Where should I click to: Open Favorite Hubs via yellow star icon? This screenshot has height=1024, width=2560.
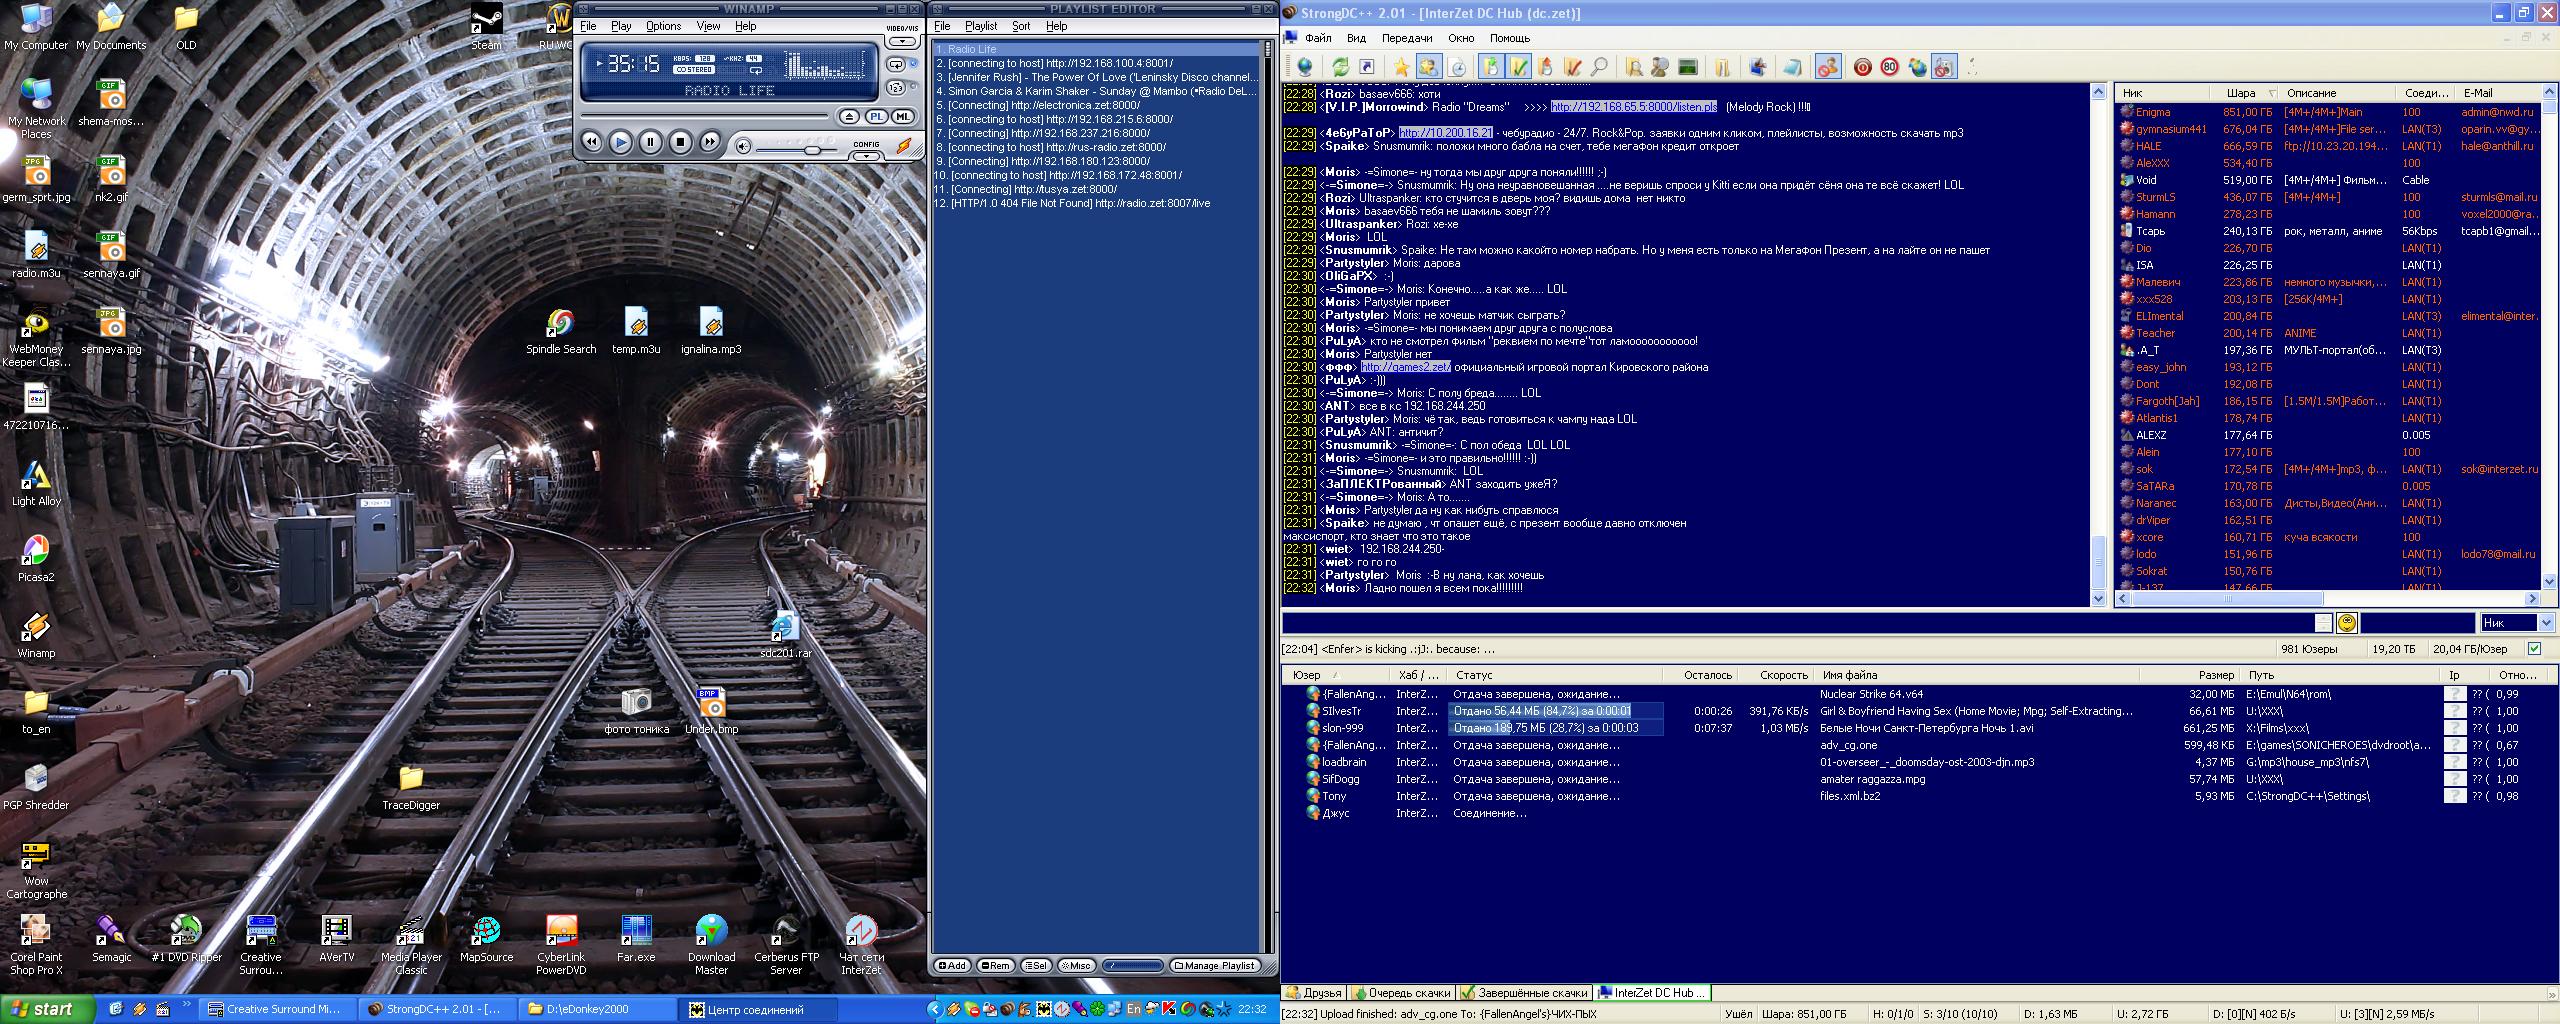click(1401, 67)
